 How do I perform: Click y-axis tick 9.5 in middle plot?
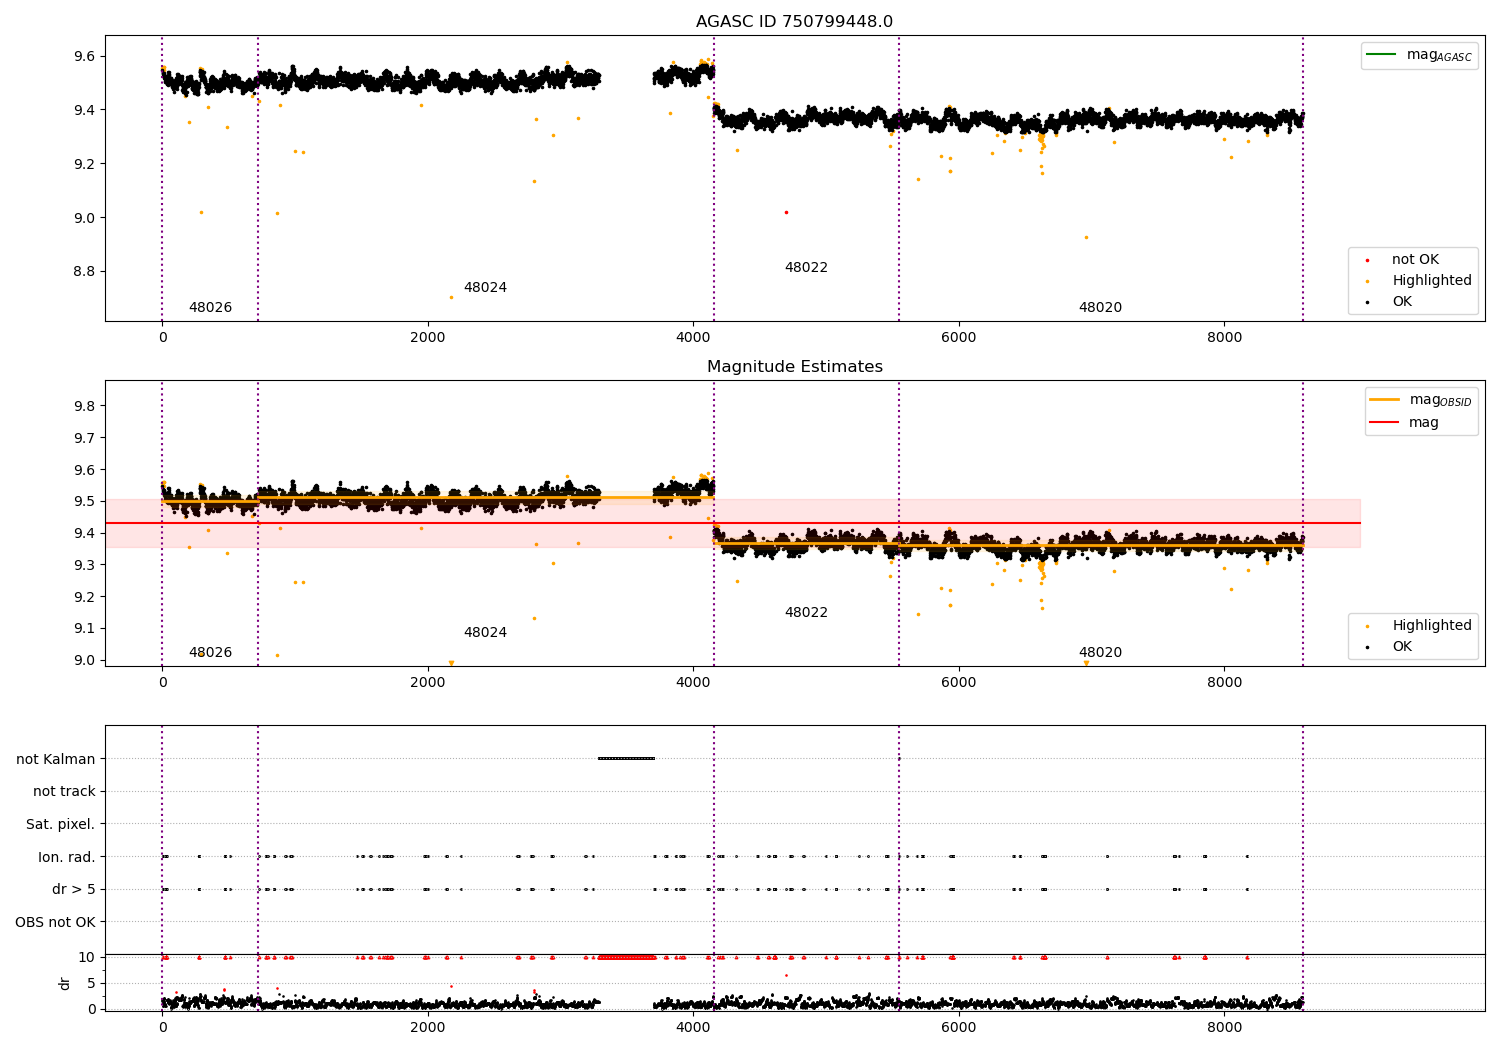coord(84,502)
